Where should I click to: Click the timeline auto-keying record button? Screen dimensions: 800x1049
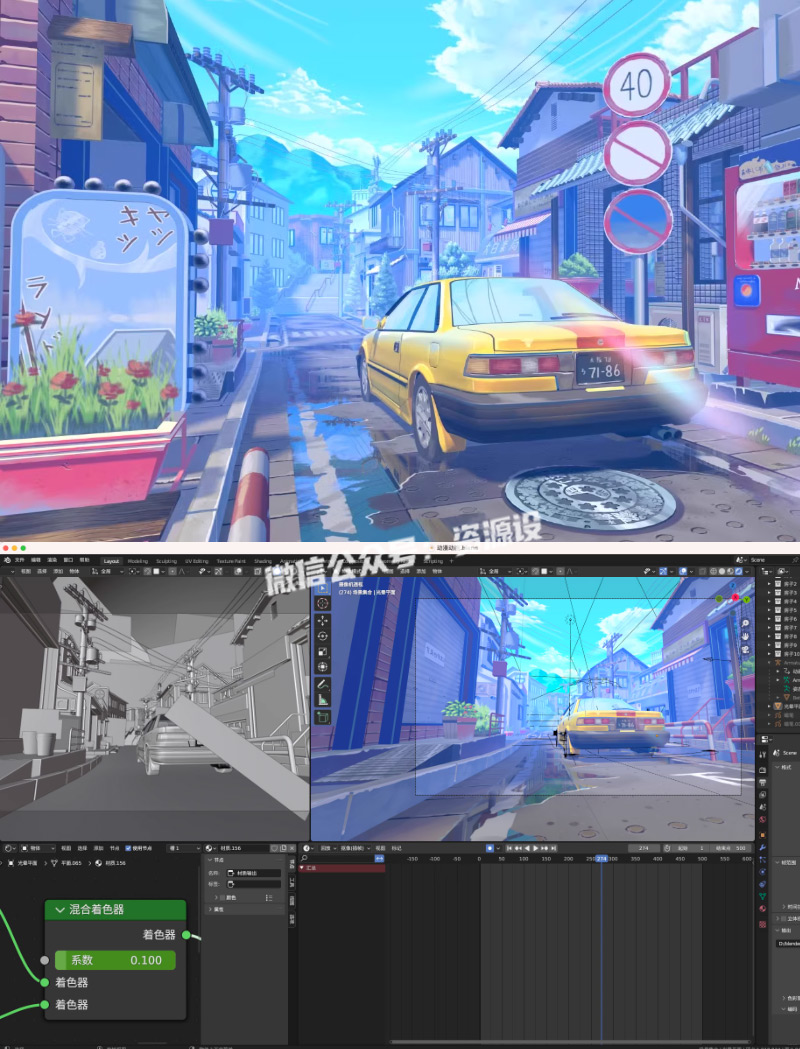490,848
